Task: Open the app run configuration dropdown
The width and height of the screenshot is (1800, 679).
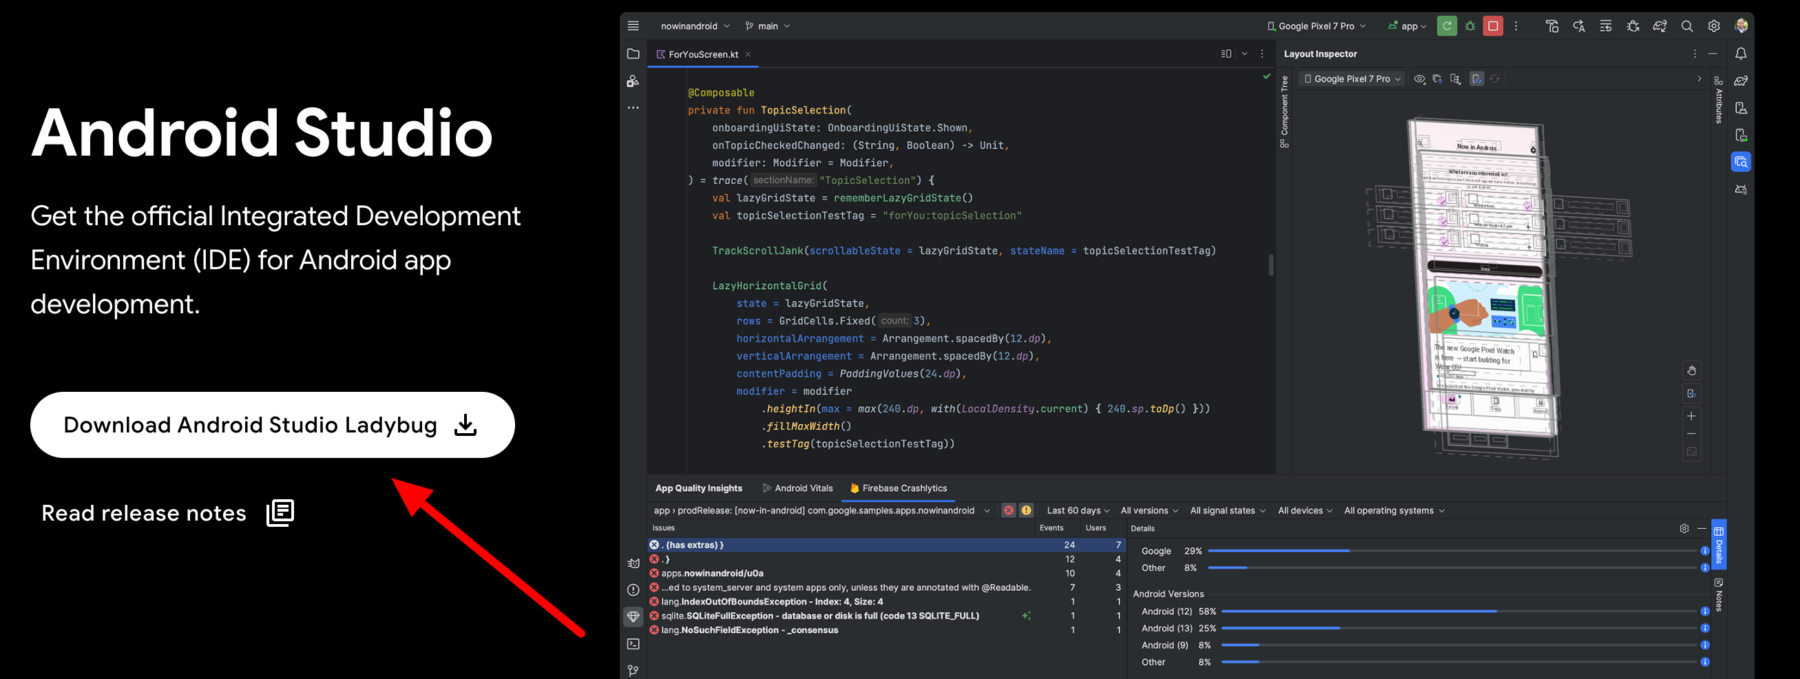Action: point(1408,26)
